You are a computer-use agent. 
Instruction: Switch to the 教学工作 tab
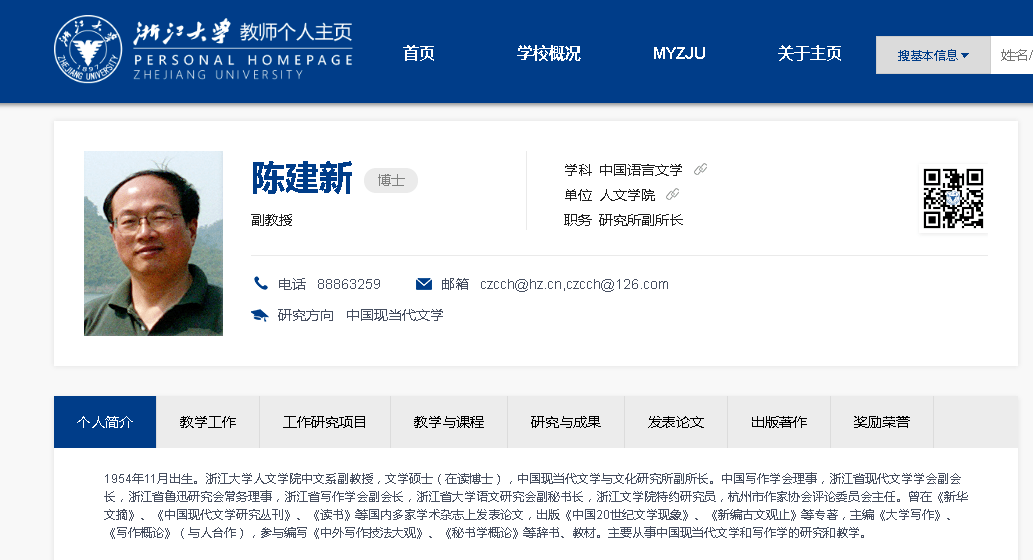click(208, 422)
